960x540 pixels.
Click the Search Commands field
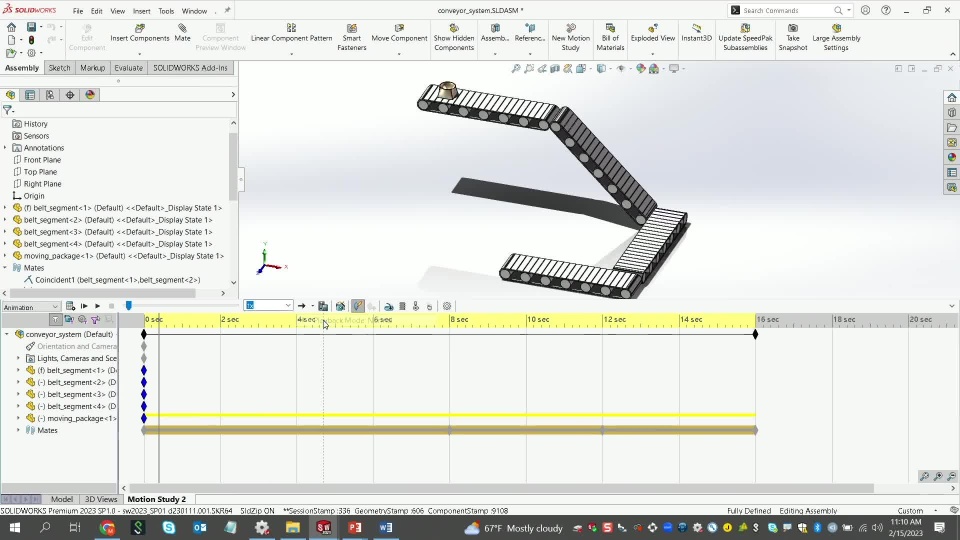tap(789, 10)
